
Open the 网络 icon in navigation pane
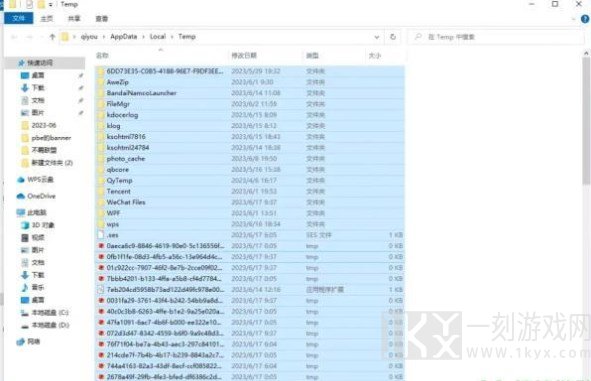point(21,341)
